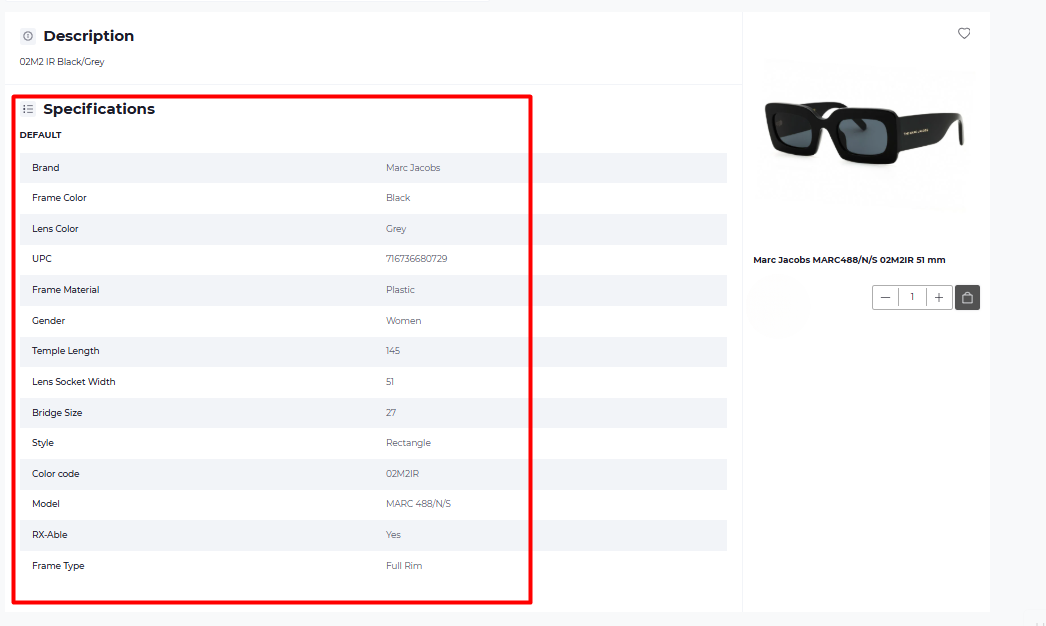Click the Gender row label
This screenshot has height=626, width=1046.
click(x=49, y=320)
